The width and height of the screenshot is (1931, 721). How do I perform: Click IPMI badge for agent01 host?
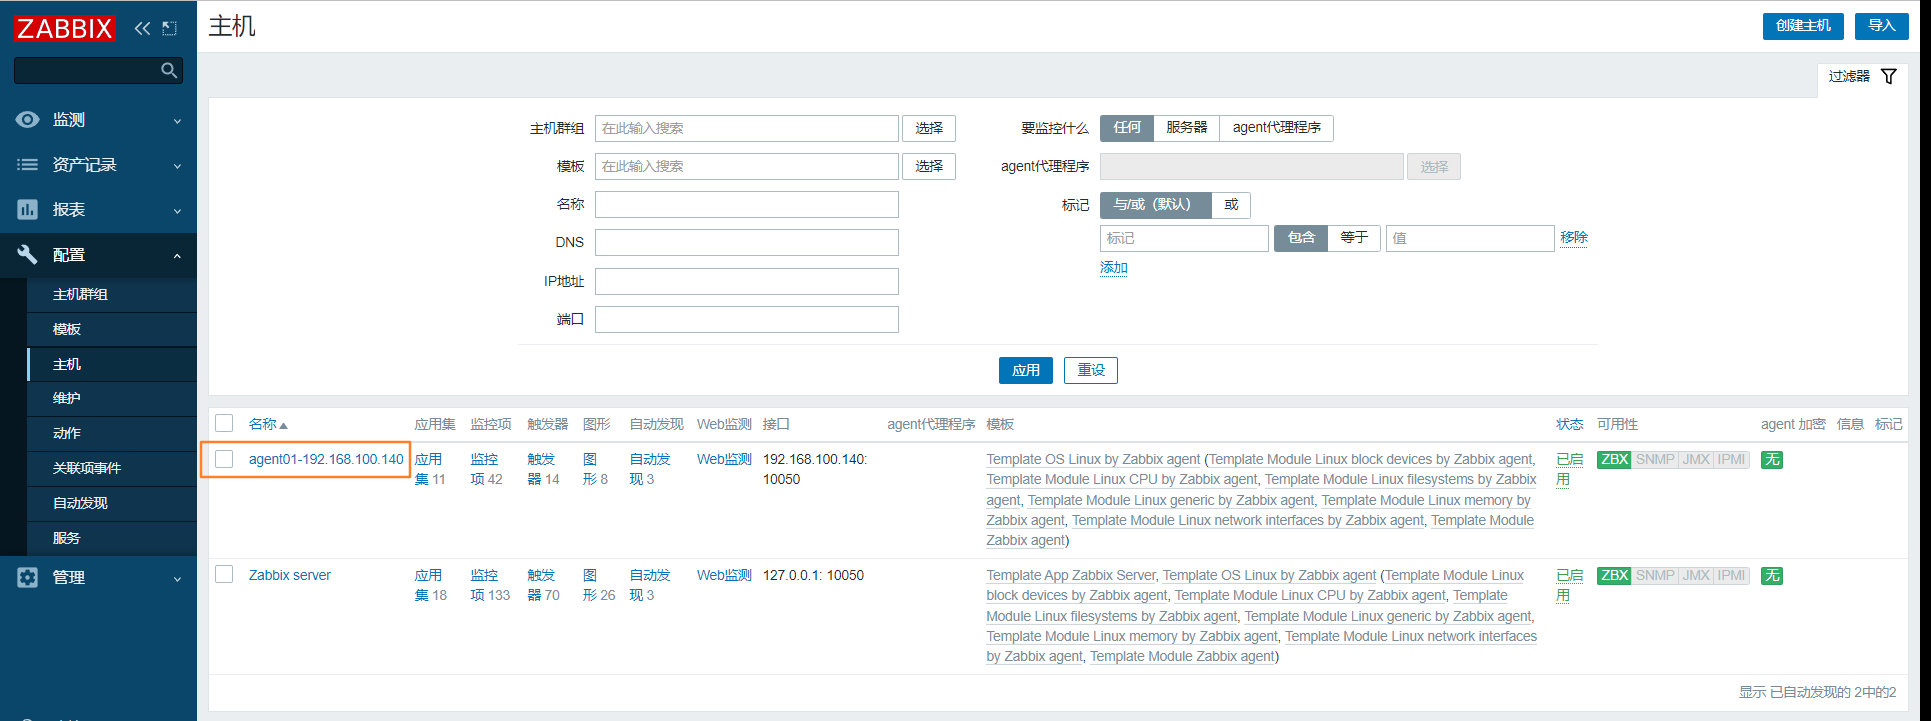pos(1731,460)
